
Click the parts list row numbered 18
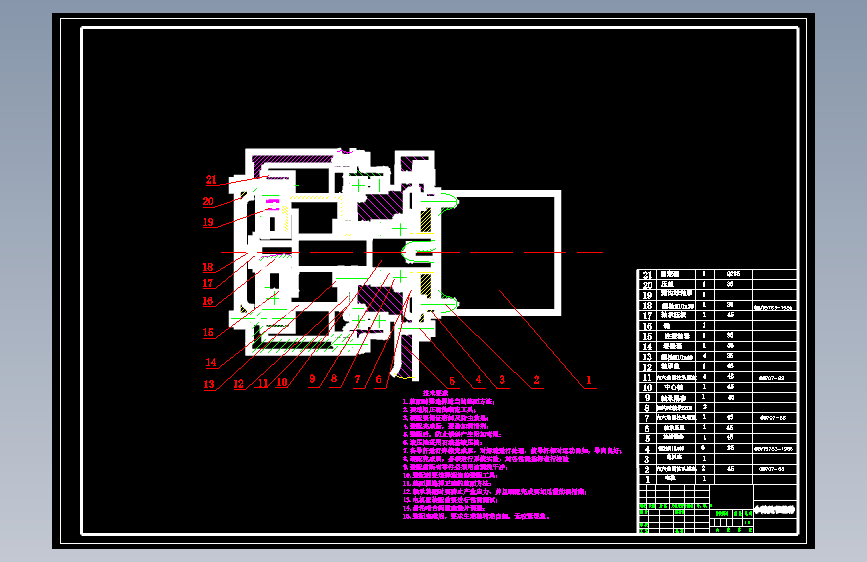(717, 305)
